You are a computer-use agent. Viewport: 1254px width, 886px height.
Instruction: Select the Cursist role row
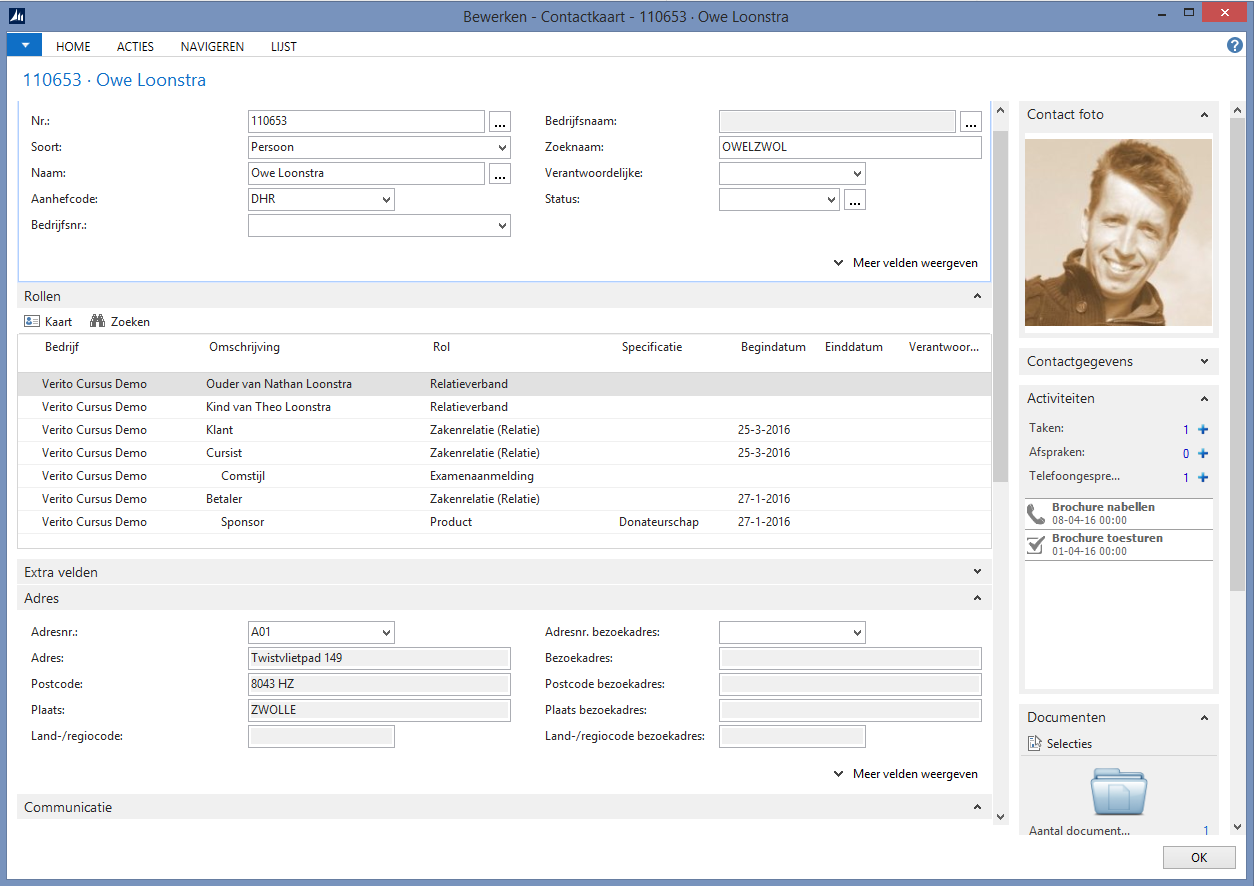click(x=505, y=453)
